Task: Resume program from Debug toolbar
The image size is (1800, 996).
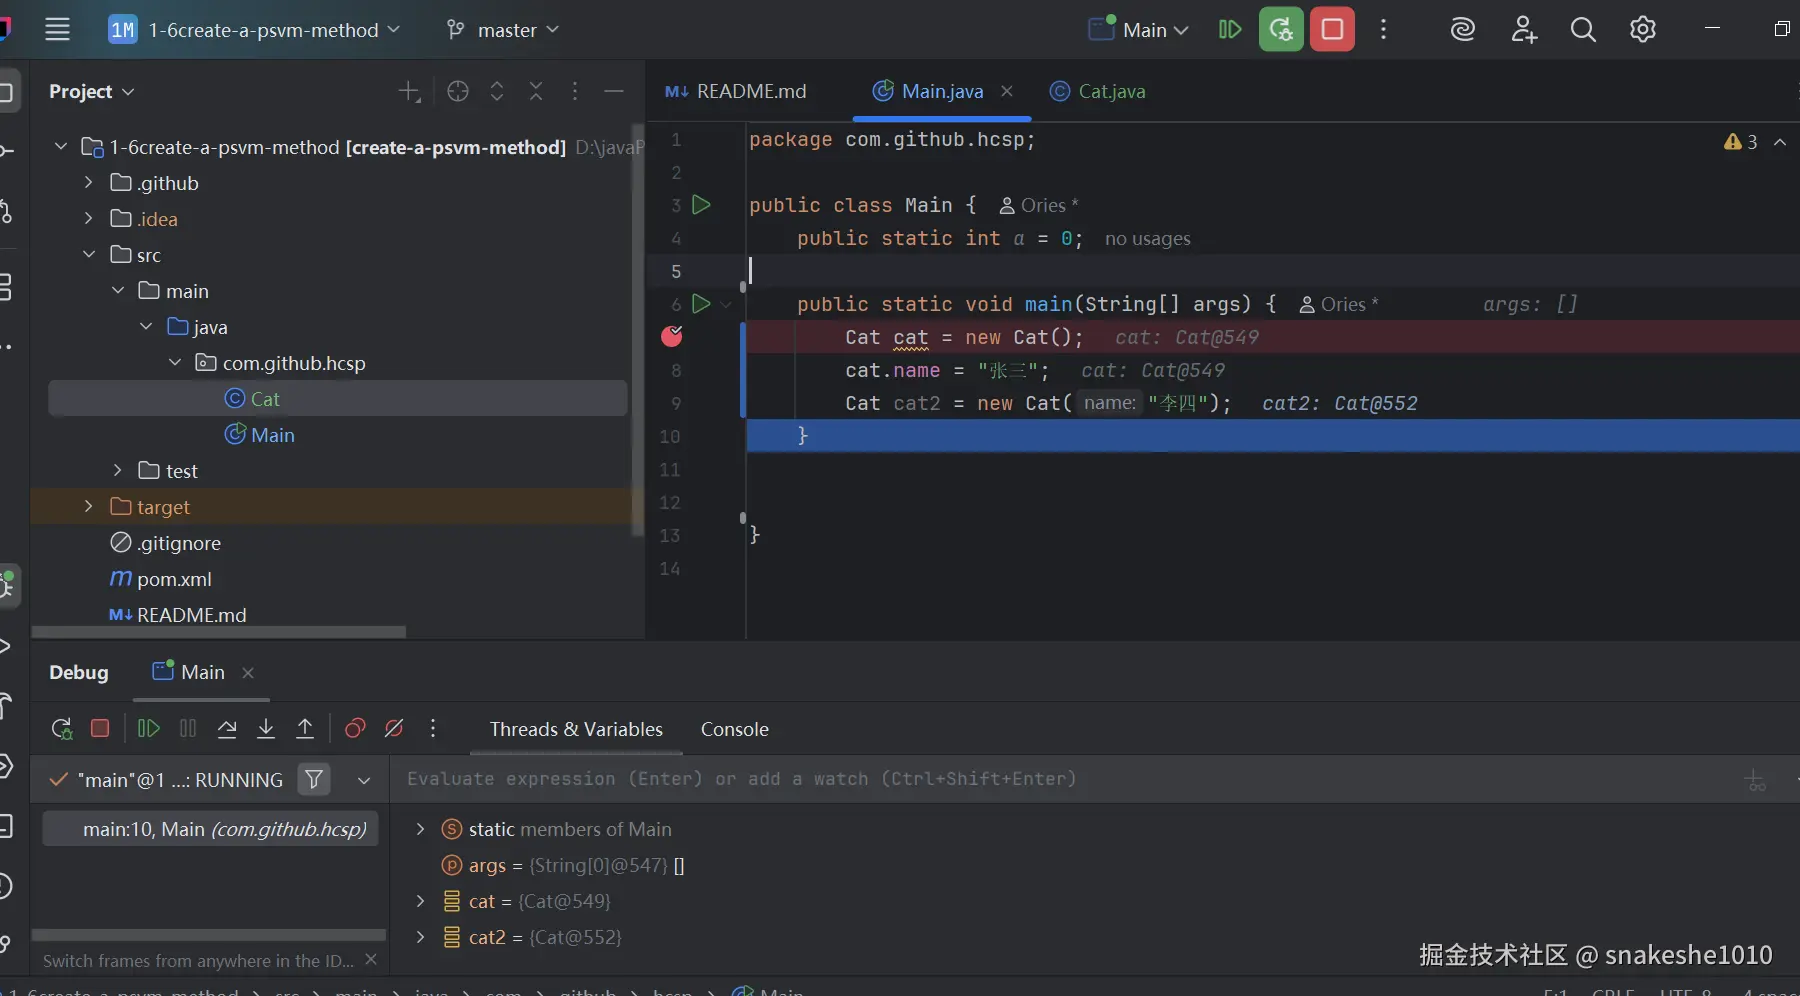Action: pos(148,728)
